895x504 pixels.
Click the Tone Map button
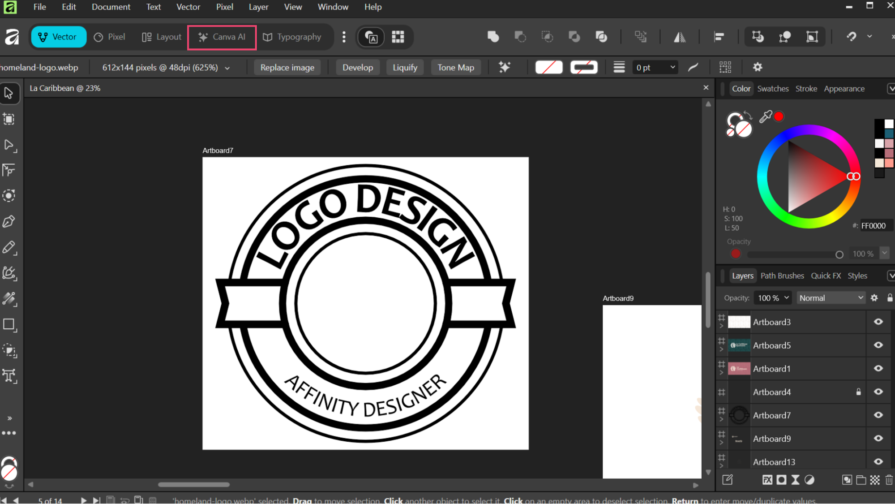click(455, 67)
